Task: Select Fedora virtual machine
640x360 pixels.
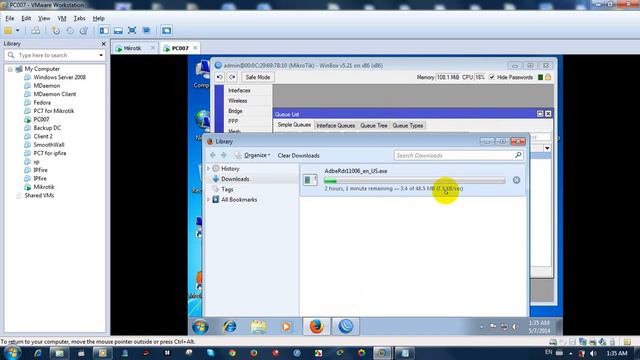Action: [x=42, y=102]
